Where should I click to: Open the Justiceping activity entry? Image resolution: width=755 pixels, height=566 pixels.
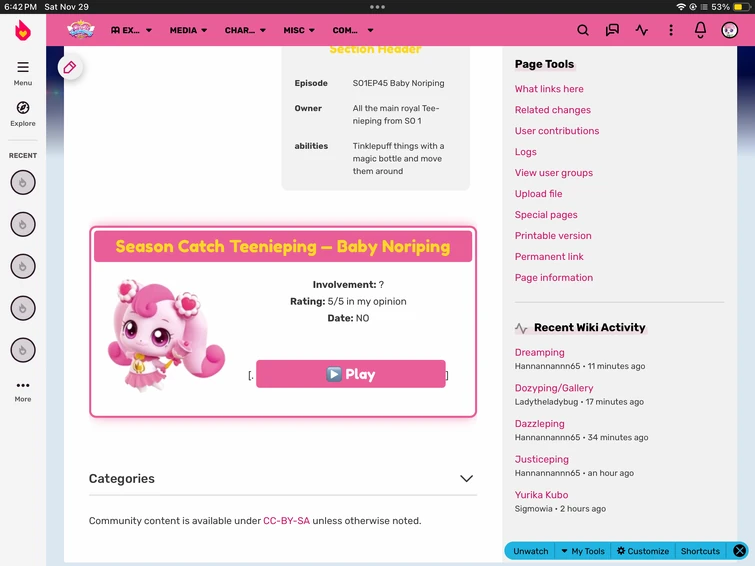542,460
